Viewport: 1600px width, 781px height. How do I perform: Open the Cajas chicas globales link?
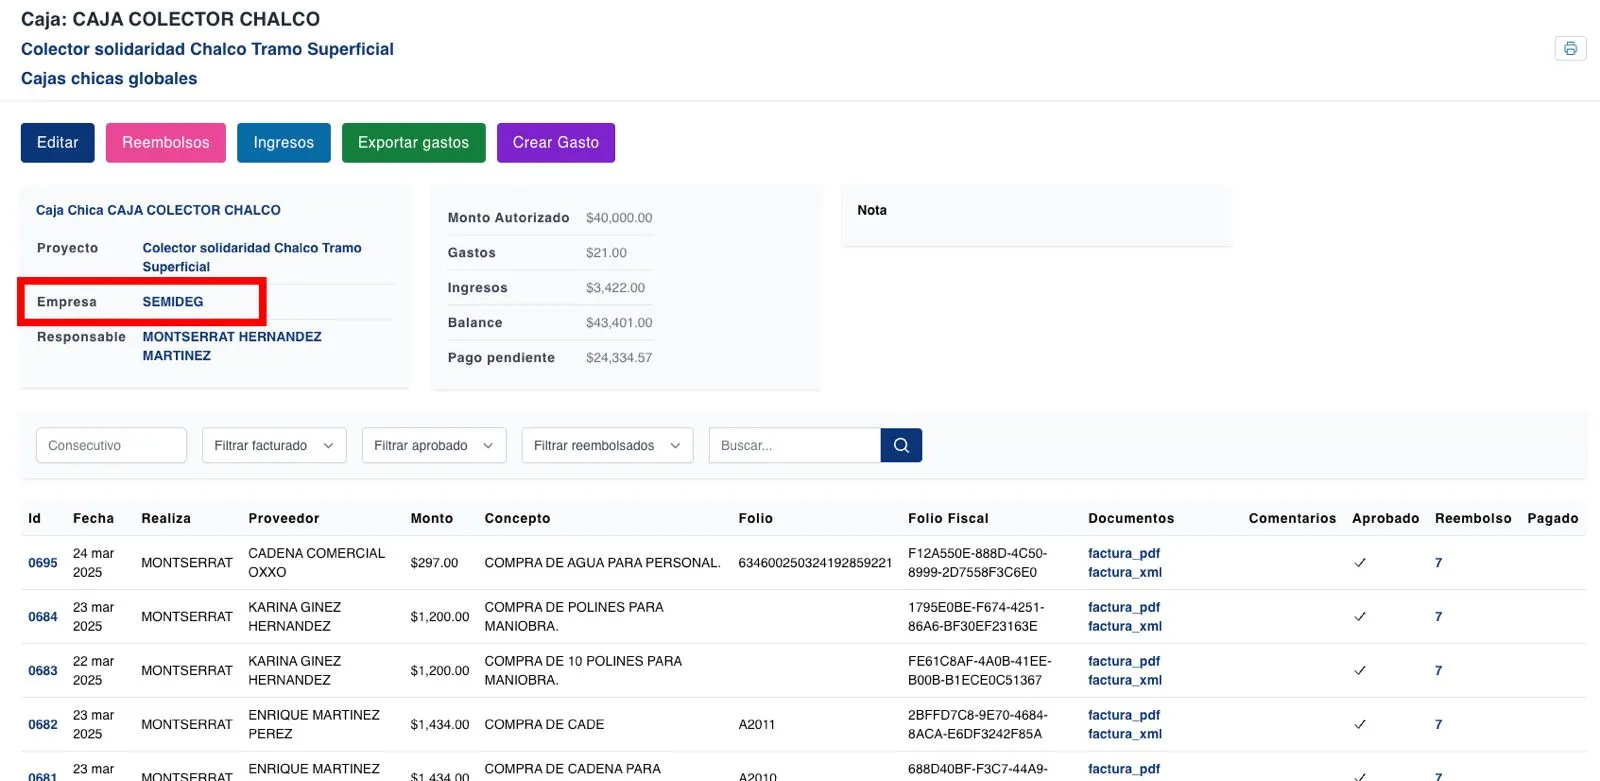(109, 79)
